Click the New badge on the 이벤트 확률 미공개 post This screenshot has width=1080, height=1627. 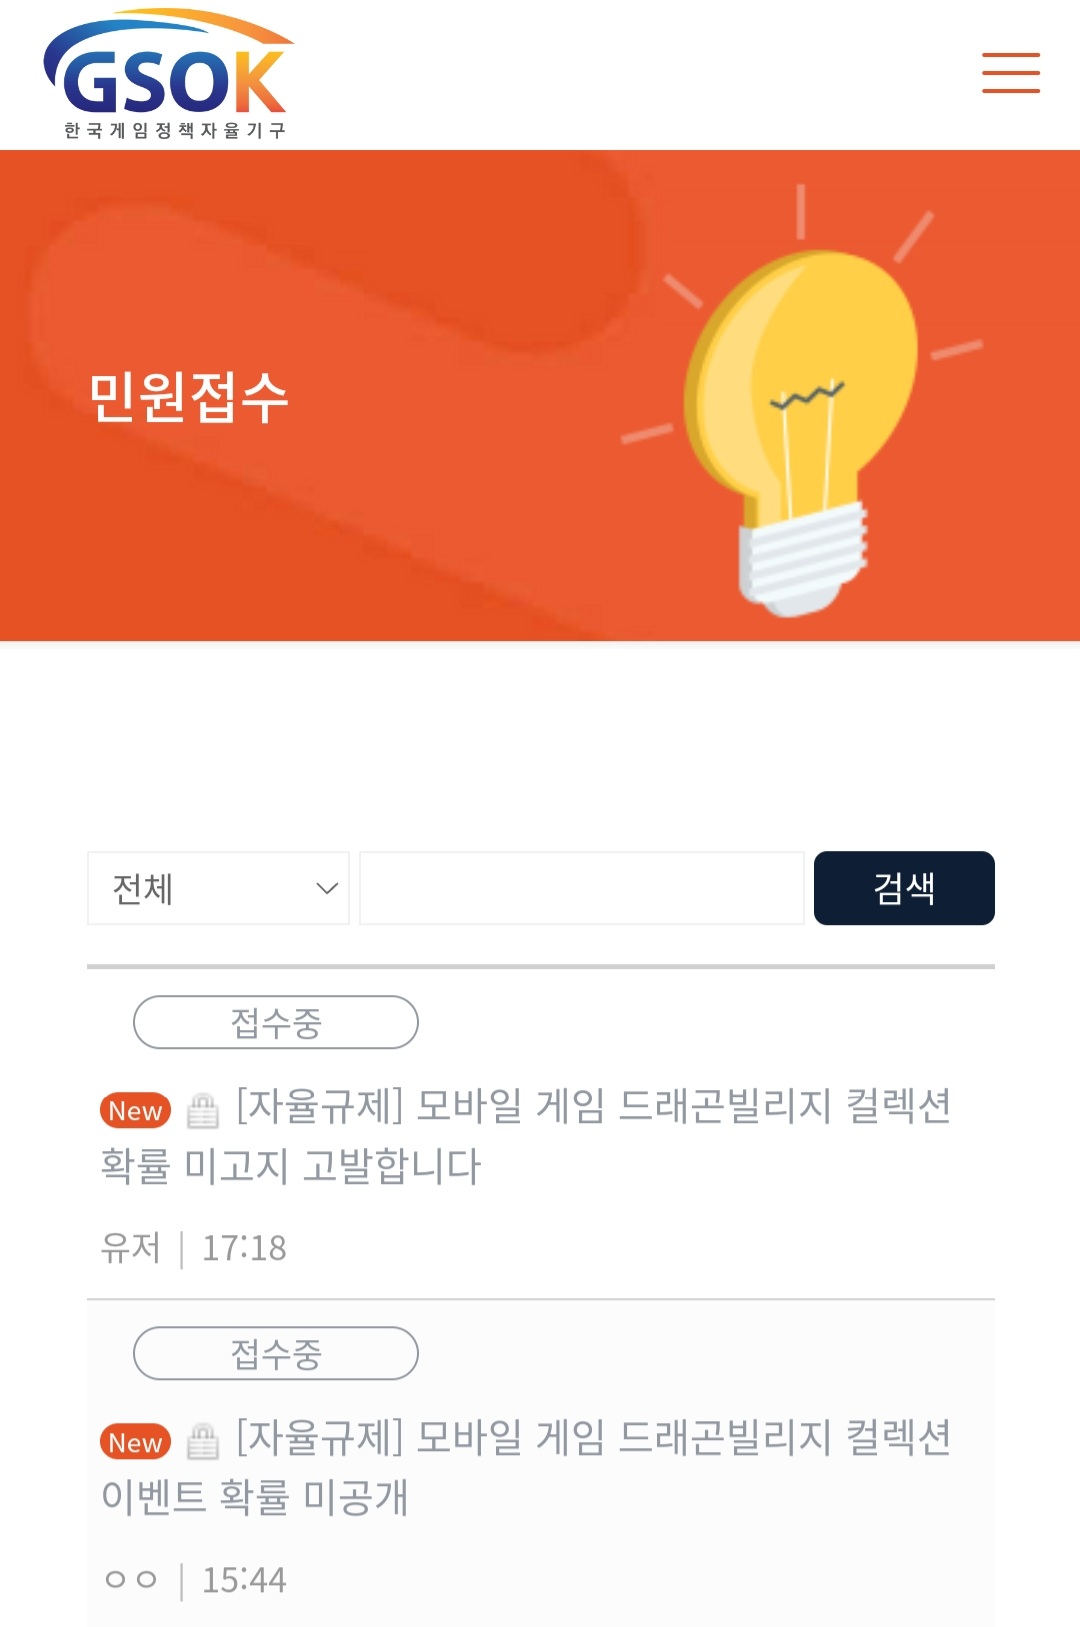[135, 1442]
